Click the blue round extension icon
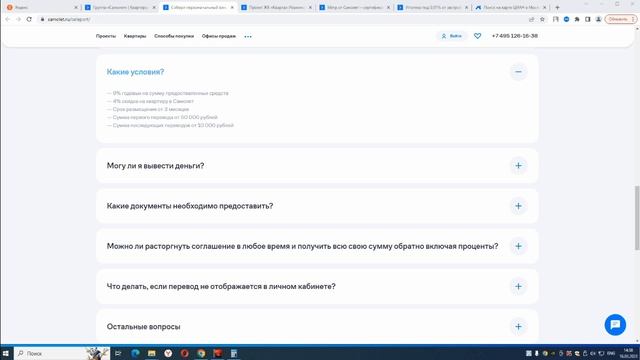This screenshot has height=360, width=640. point(566,19)
